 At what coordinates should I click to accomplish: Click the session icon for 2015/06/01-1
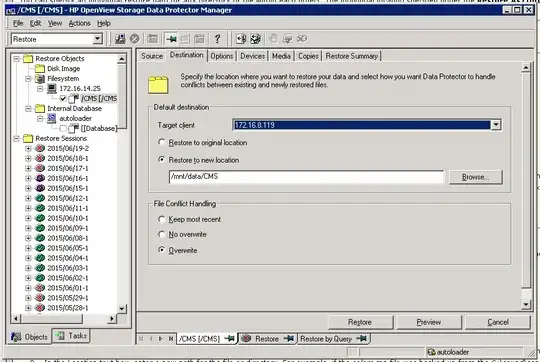pos(40,288)
